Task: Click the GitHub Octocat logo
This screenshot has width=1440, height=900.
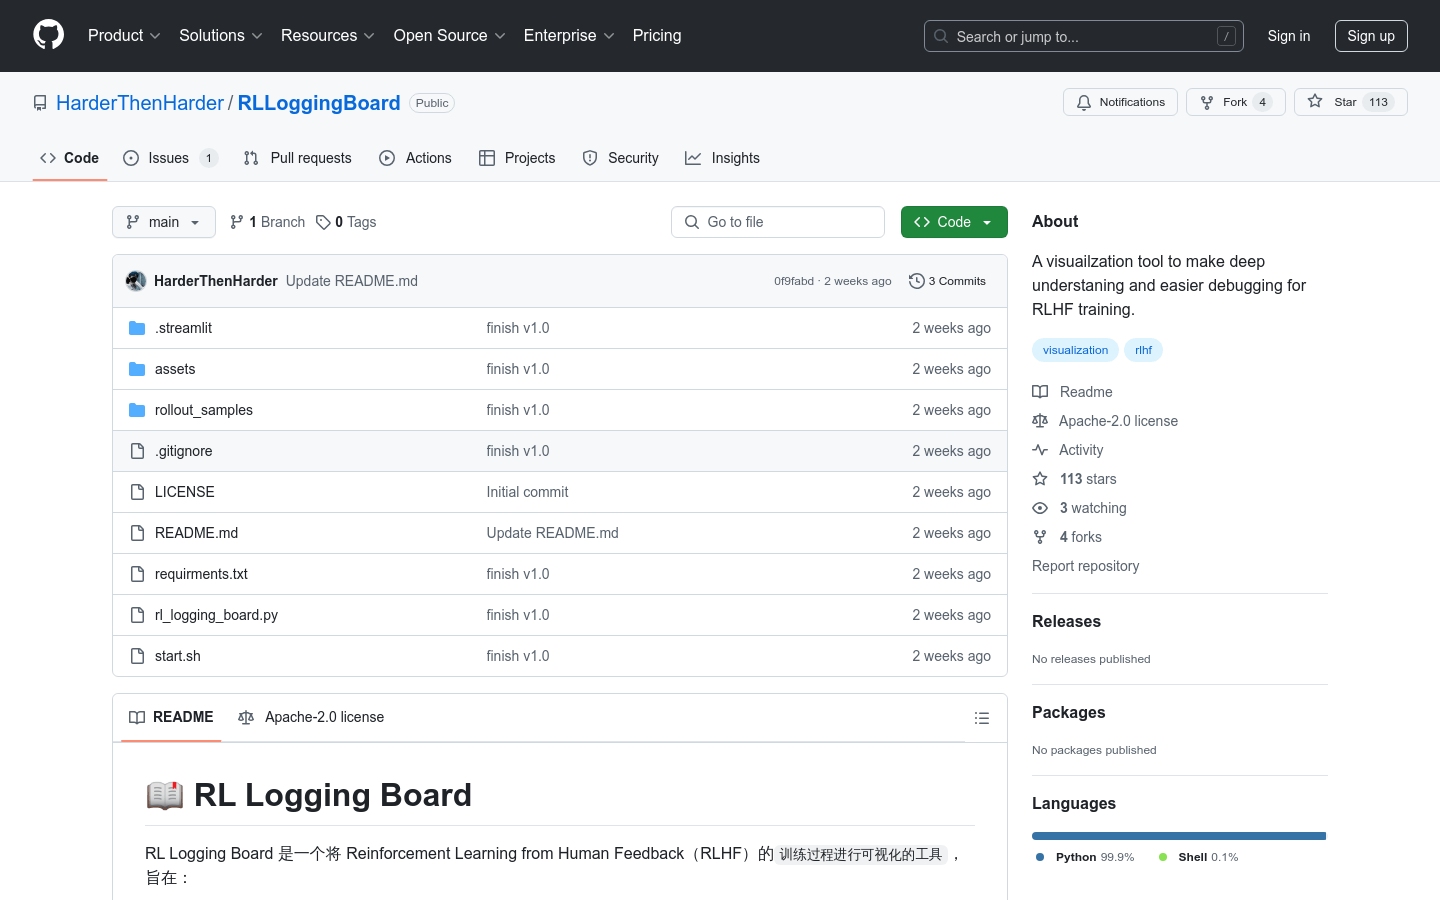Action: pos(48,33)
